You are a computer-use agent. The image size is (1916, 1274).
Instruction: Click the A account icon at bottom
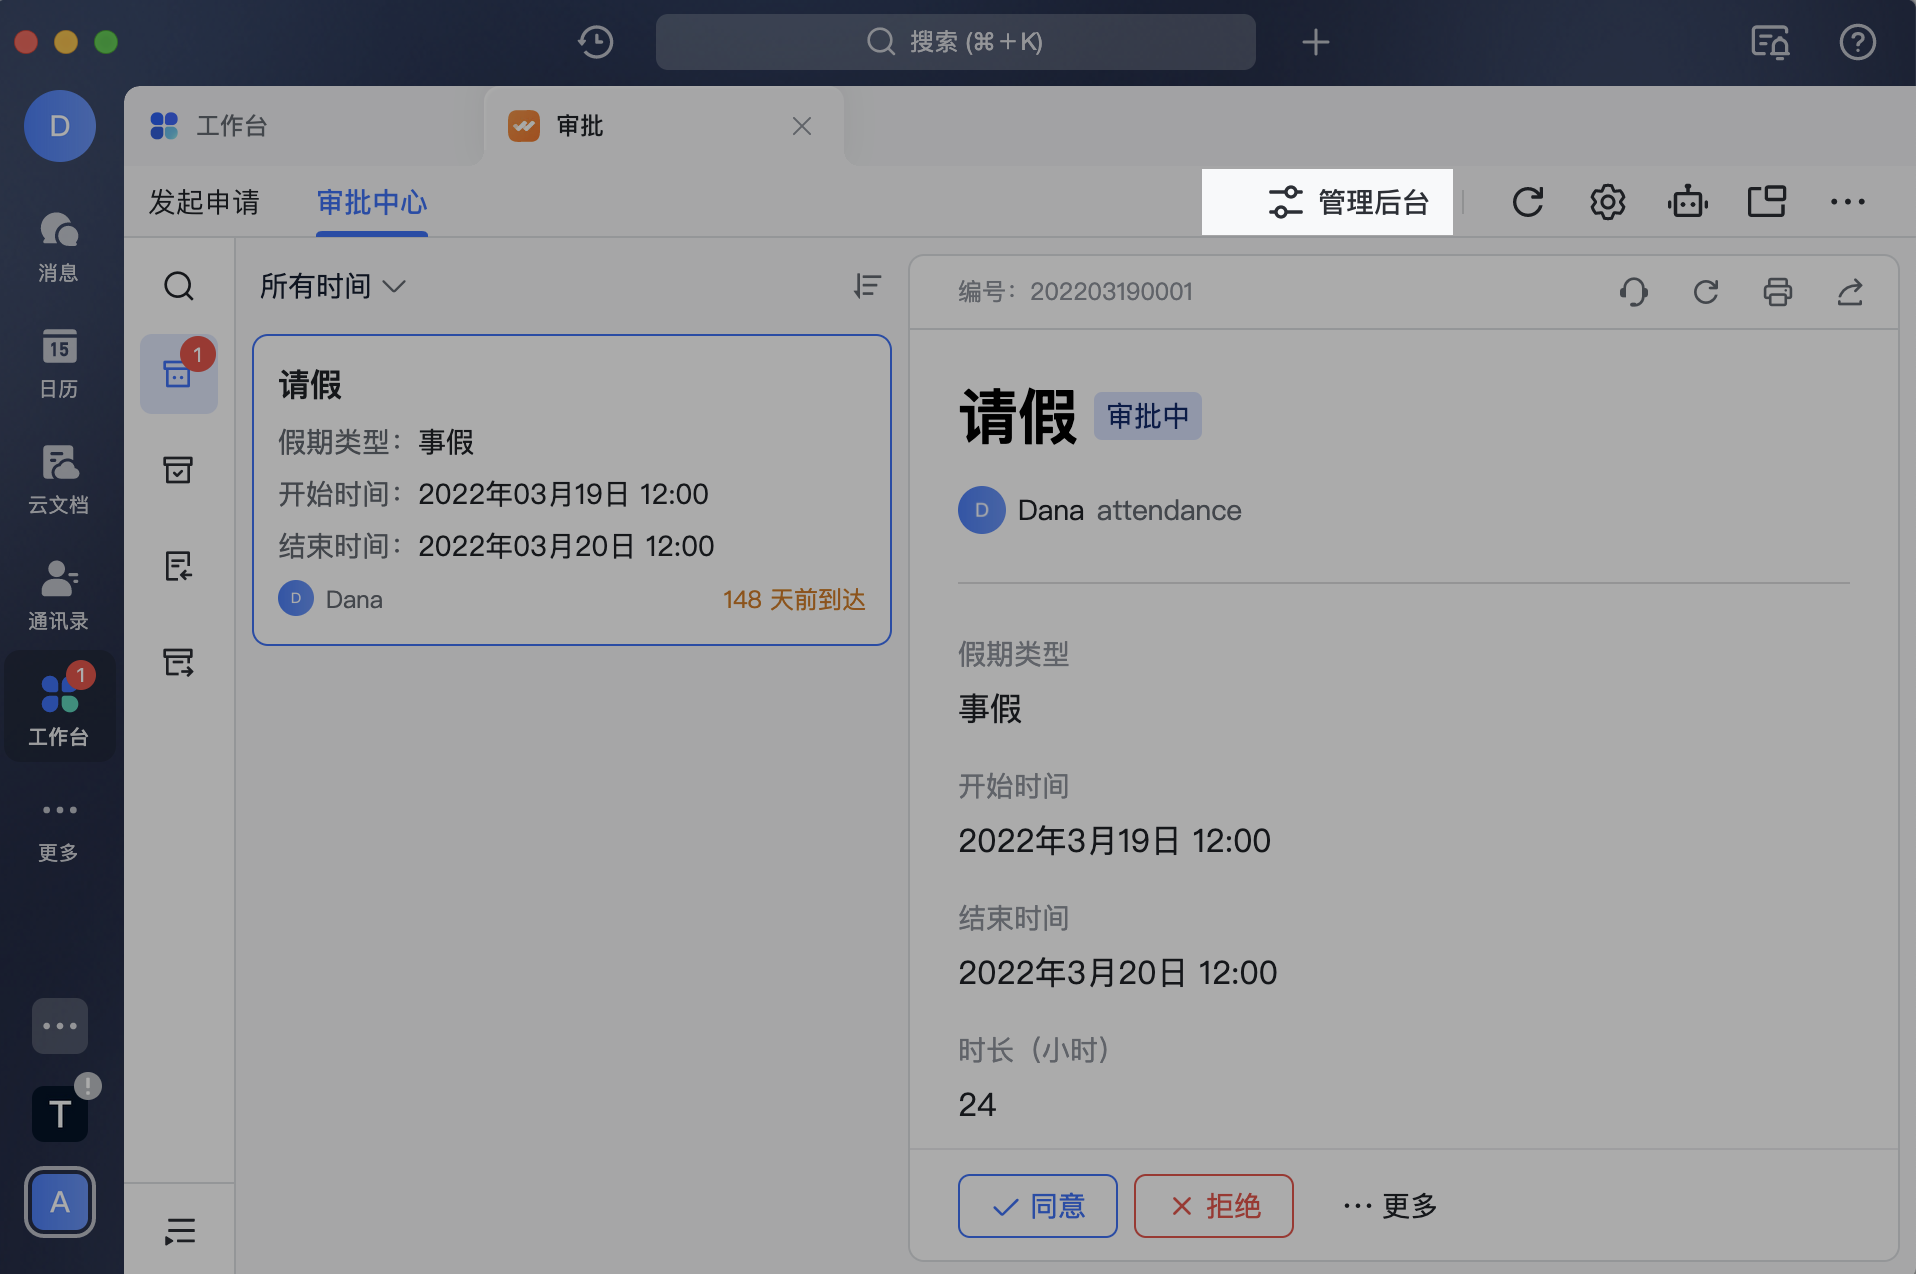point(60,1202)
